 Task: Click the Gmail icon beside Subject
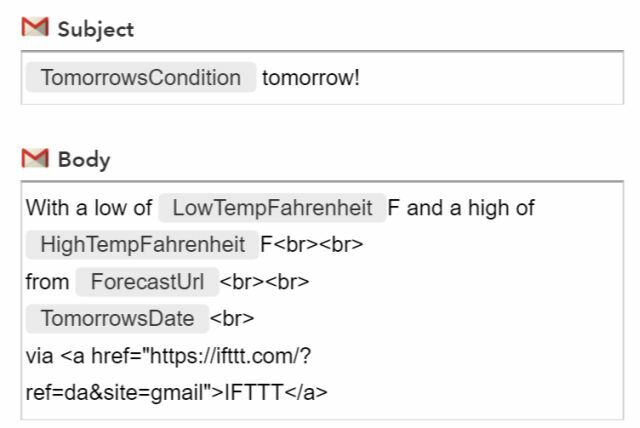(35, 27)
